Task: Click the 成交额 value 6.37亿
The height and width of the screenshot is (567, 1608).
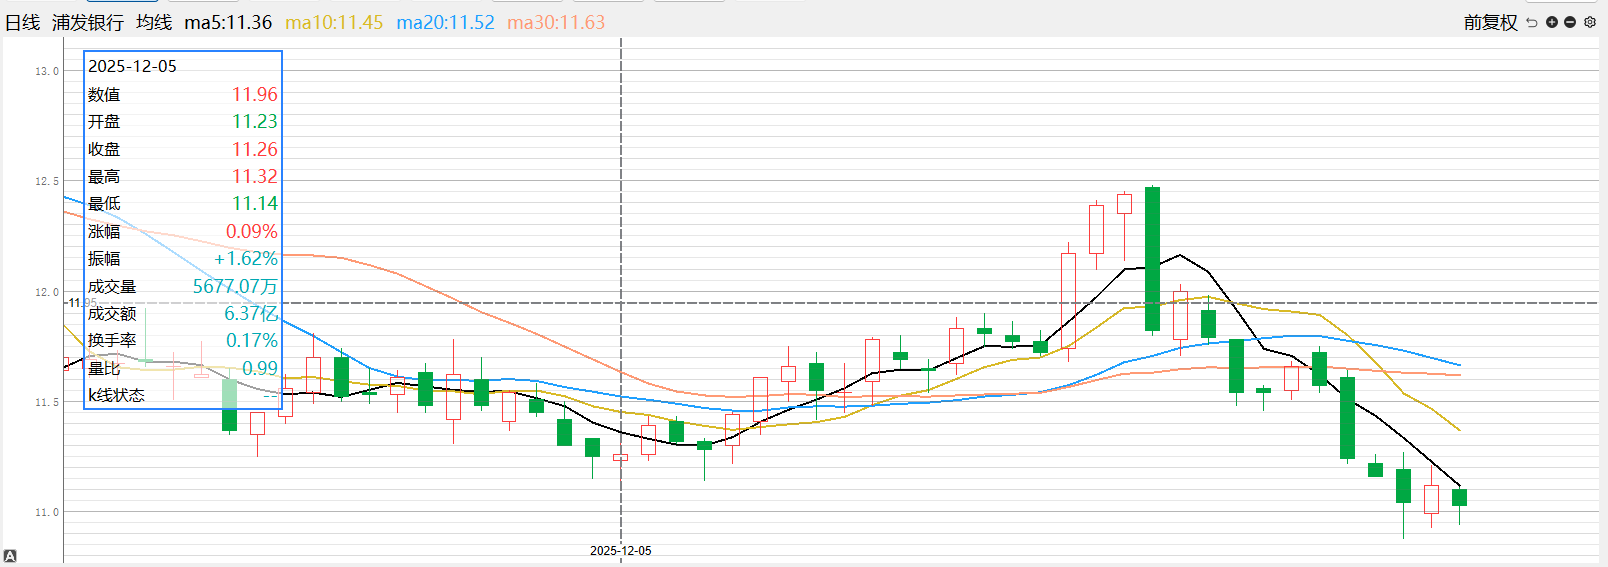Action: (x=251, y=313)
